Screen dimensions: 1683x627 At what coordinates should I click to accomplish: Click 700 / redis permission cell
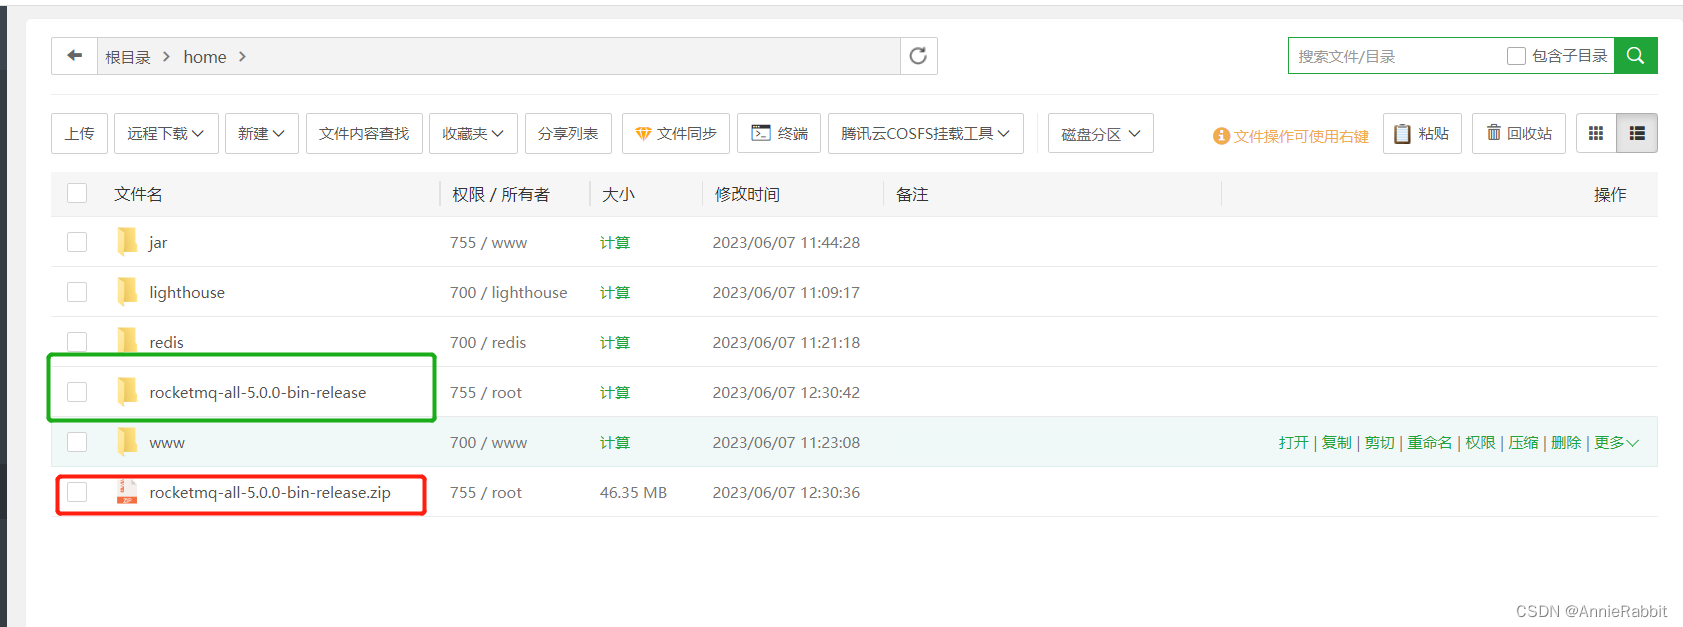(x=488, y=342)
